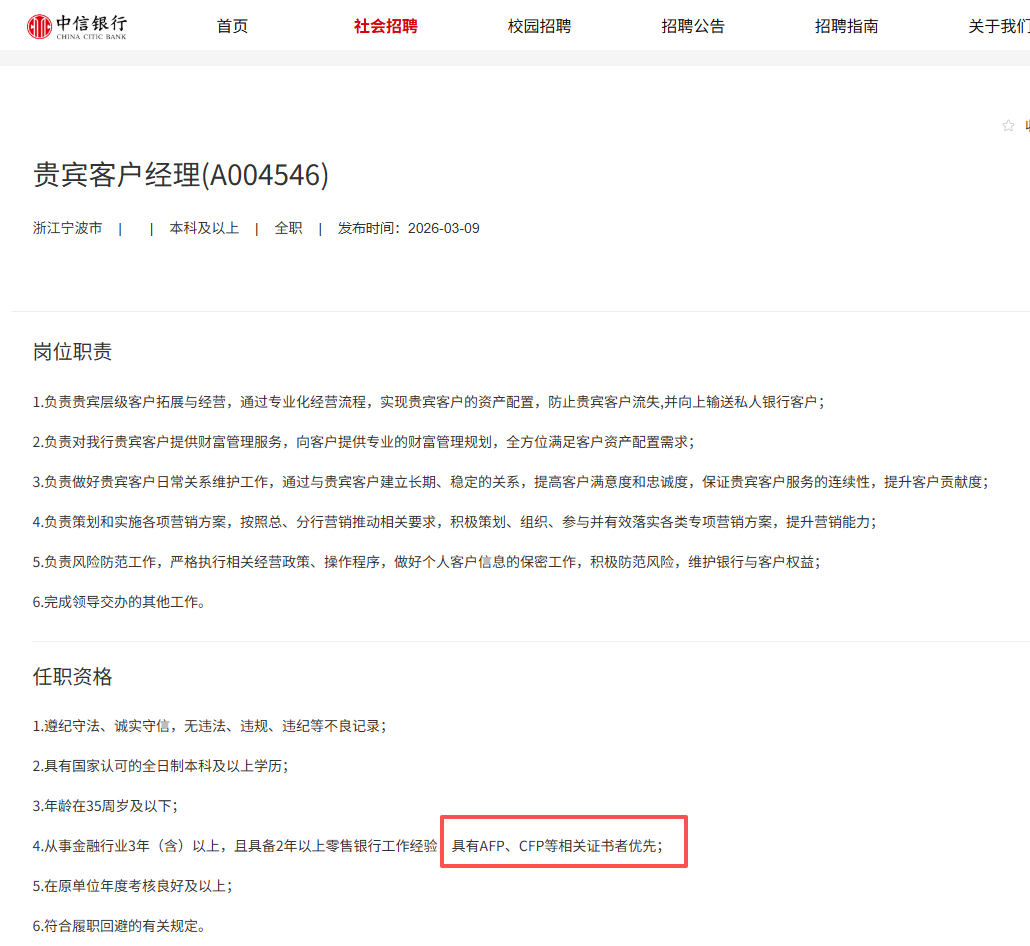Click the age requirement line 年龄在35周岁及以下
This screenshot has height=946, width=1030.
coord(111,806)
